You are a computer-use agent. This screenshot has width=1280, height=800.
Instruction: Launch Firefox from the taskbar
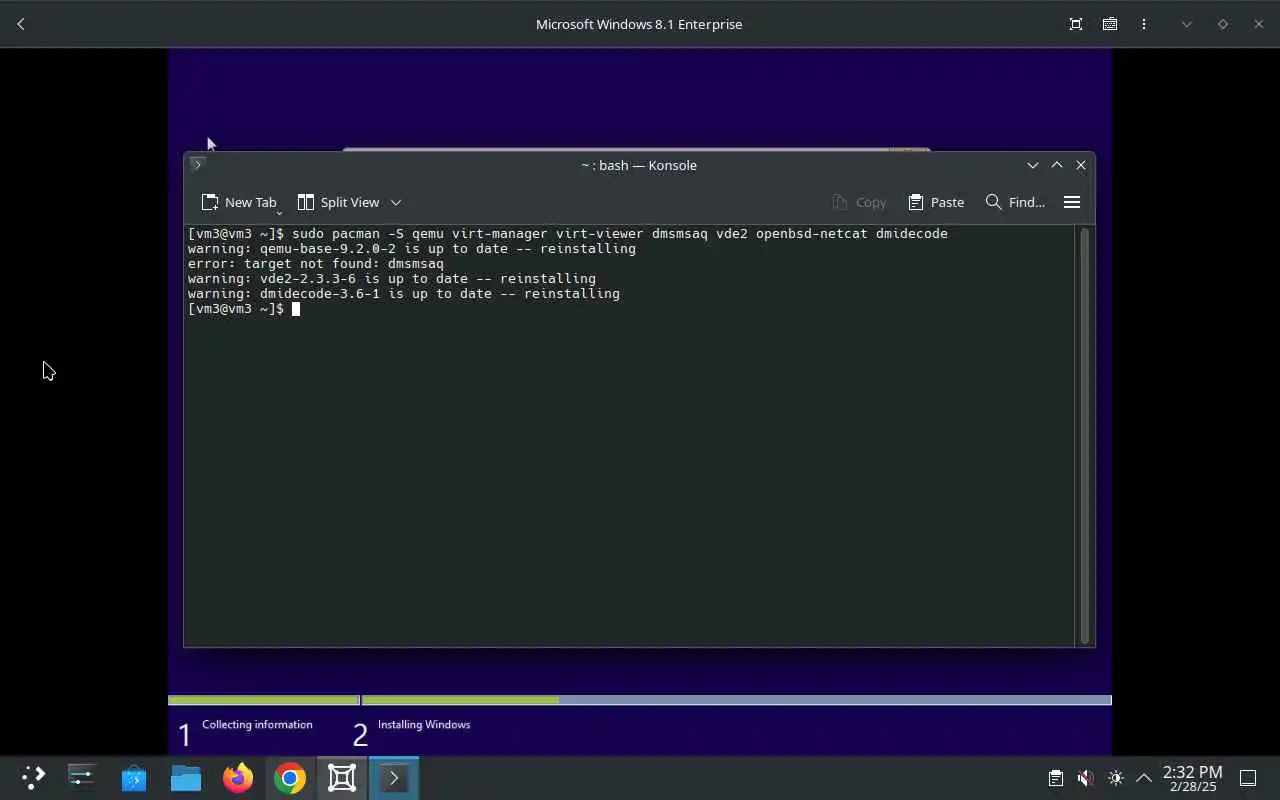tap(237, 777)
